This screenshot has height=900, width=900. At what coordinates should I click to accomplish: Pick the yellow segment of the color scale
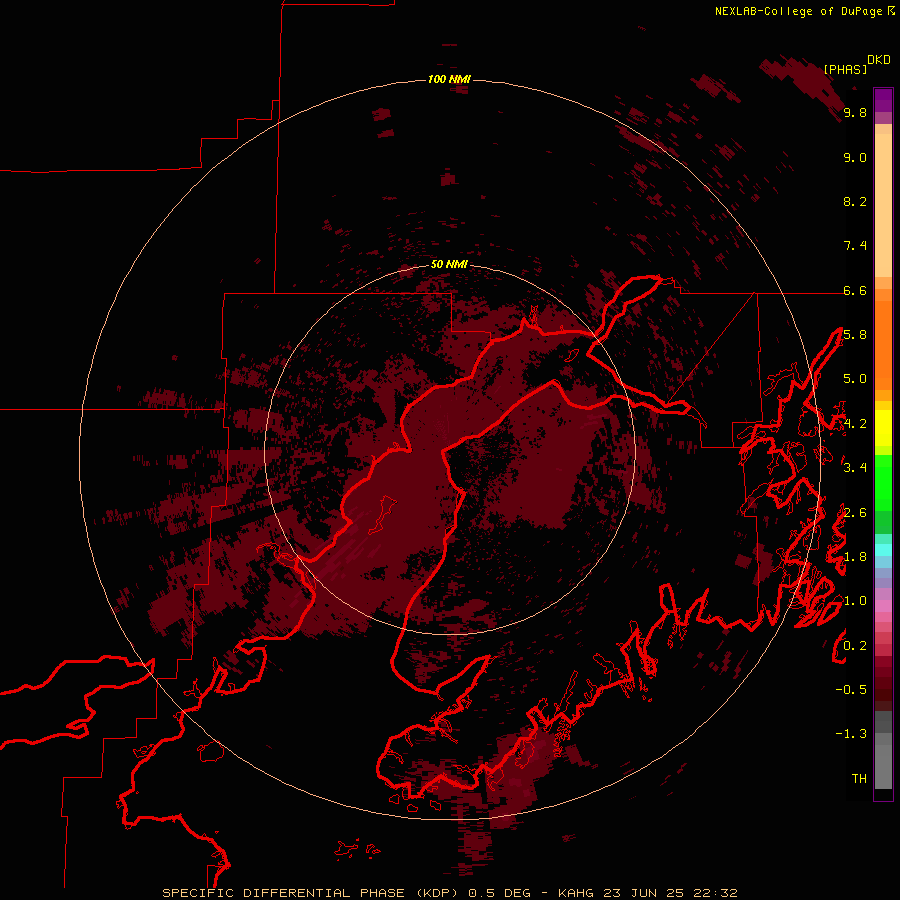click(x=883, y=428)
